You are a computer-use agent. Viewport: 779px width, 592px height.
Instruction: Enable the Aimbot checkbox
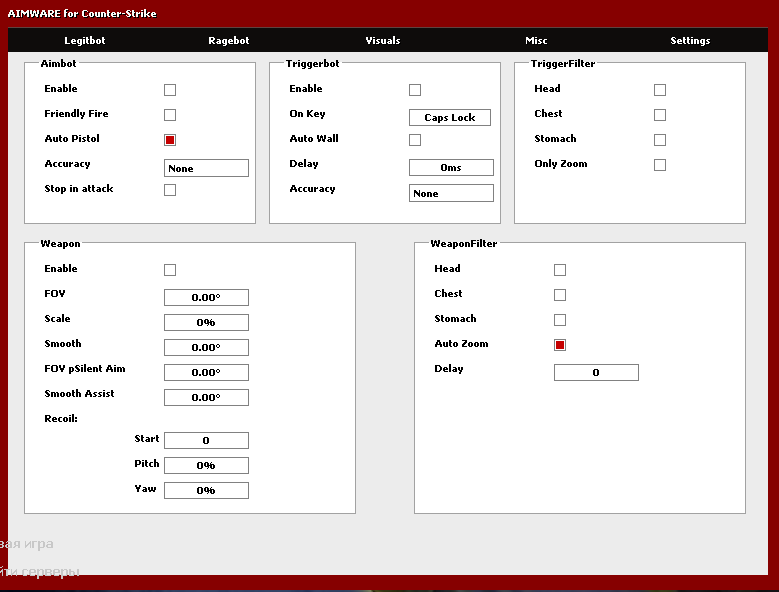click(170, 90)
